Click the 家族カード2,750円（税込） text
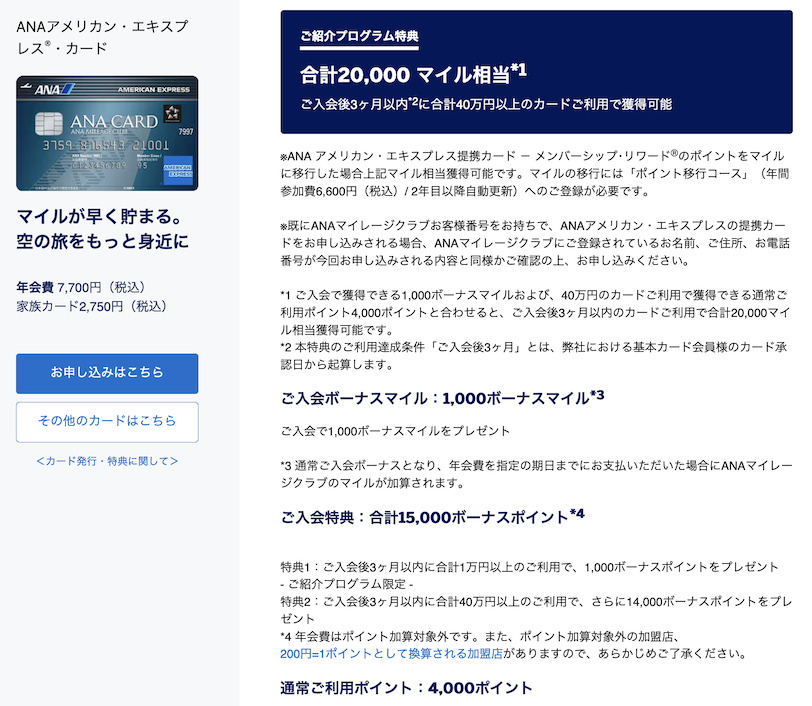Image resolution: width=812 pixels, height=706 pixels. pos(92,306)
